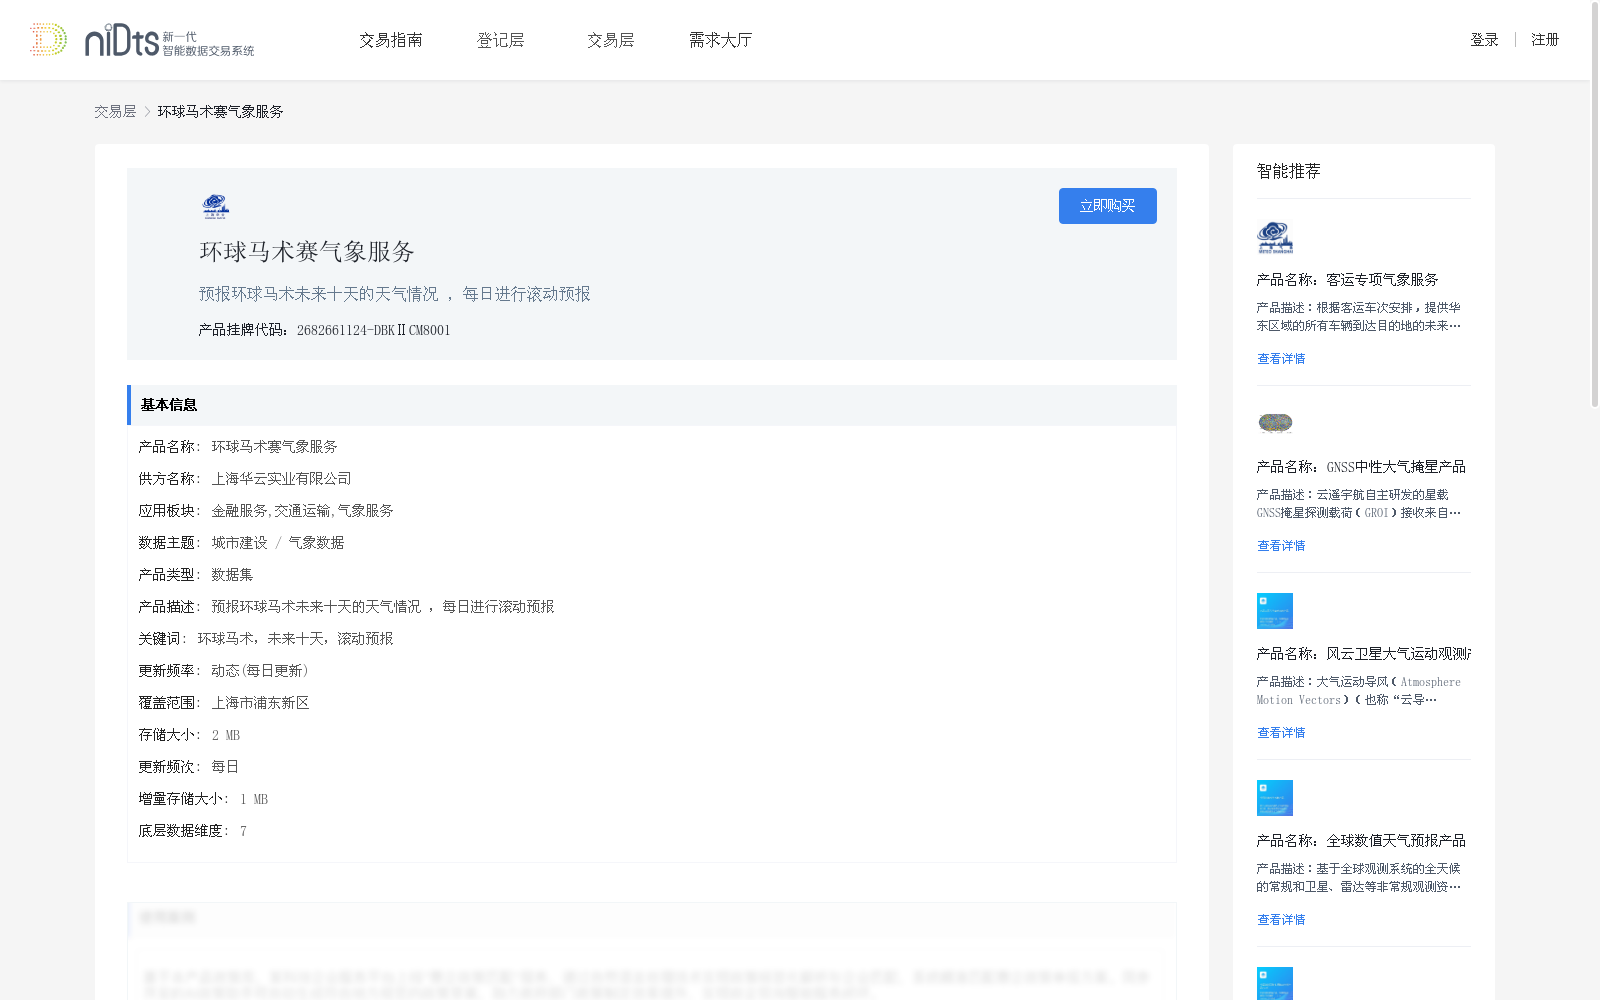Click keywords 环球马术，未来十天，滚动预报
This screenshot has width=1600, height=1000.
point(295,639)
